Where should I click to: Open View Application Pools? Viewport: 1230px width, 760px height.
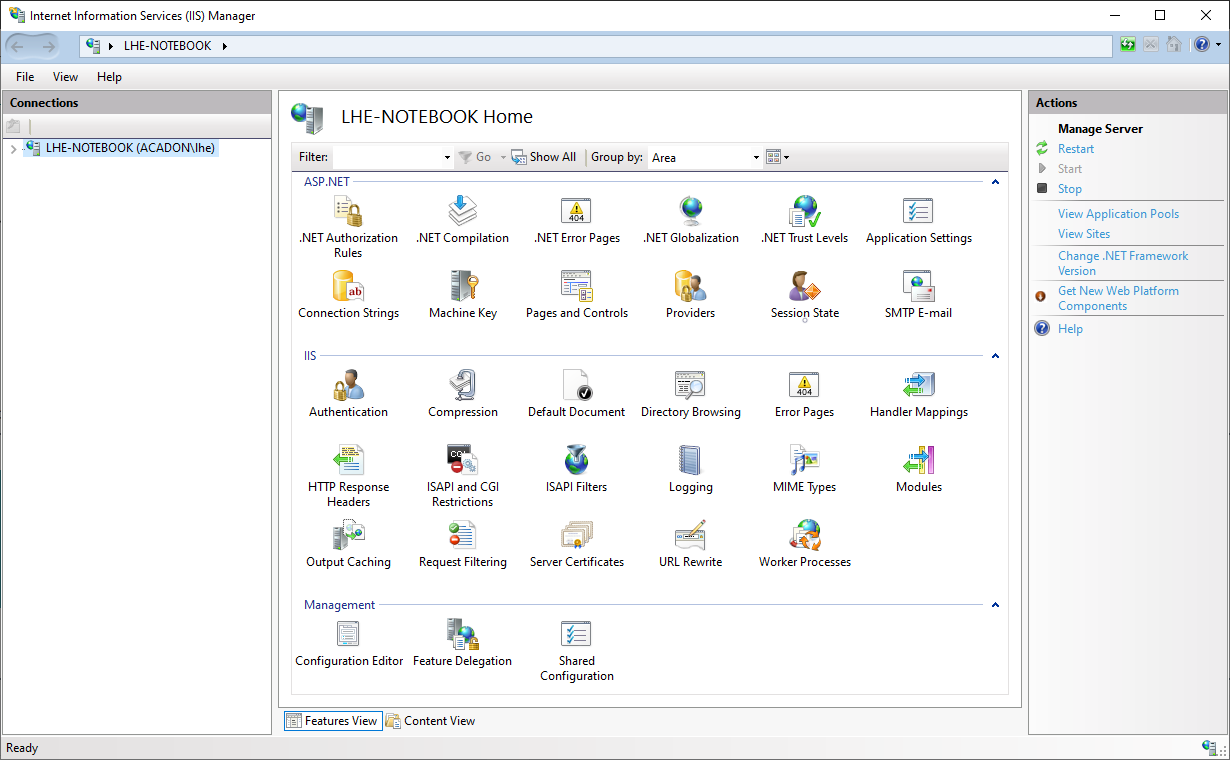point(1117,213)
